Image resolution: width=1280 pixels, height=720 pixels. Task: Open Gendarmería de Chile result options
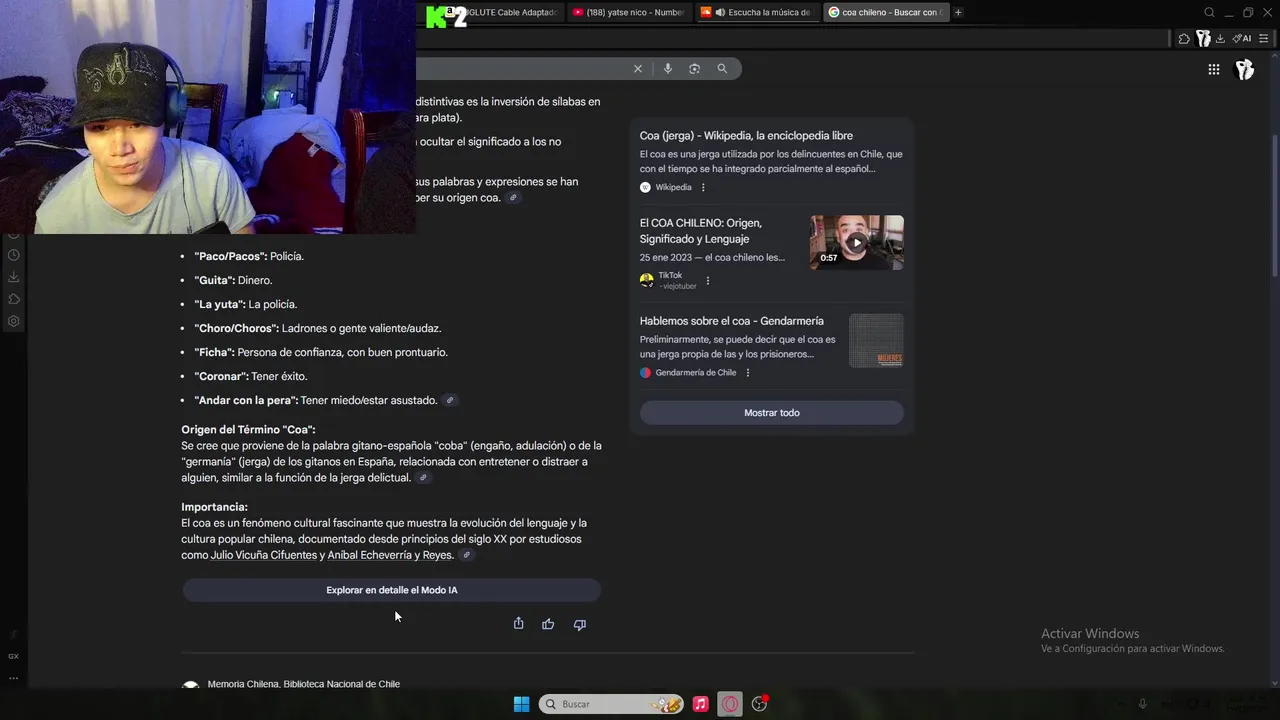[x=748, y=373]
